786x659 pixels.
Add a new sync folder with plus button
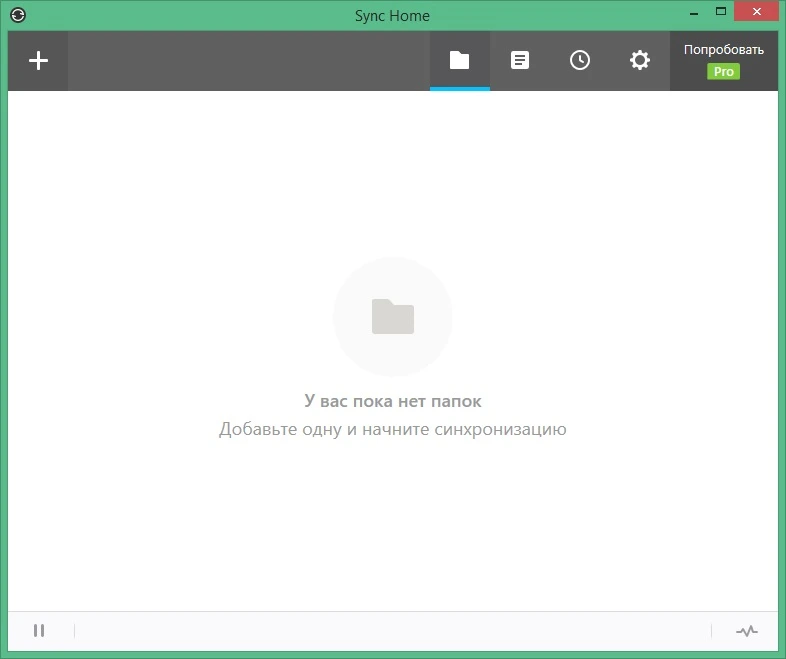[x=38, y=61]
